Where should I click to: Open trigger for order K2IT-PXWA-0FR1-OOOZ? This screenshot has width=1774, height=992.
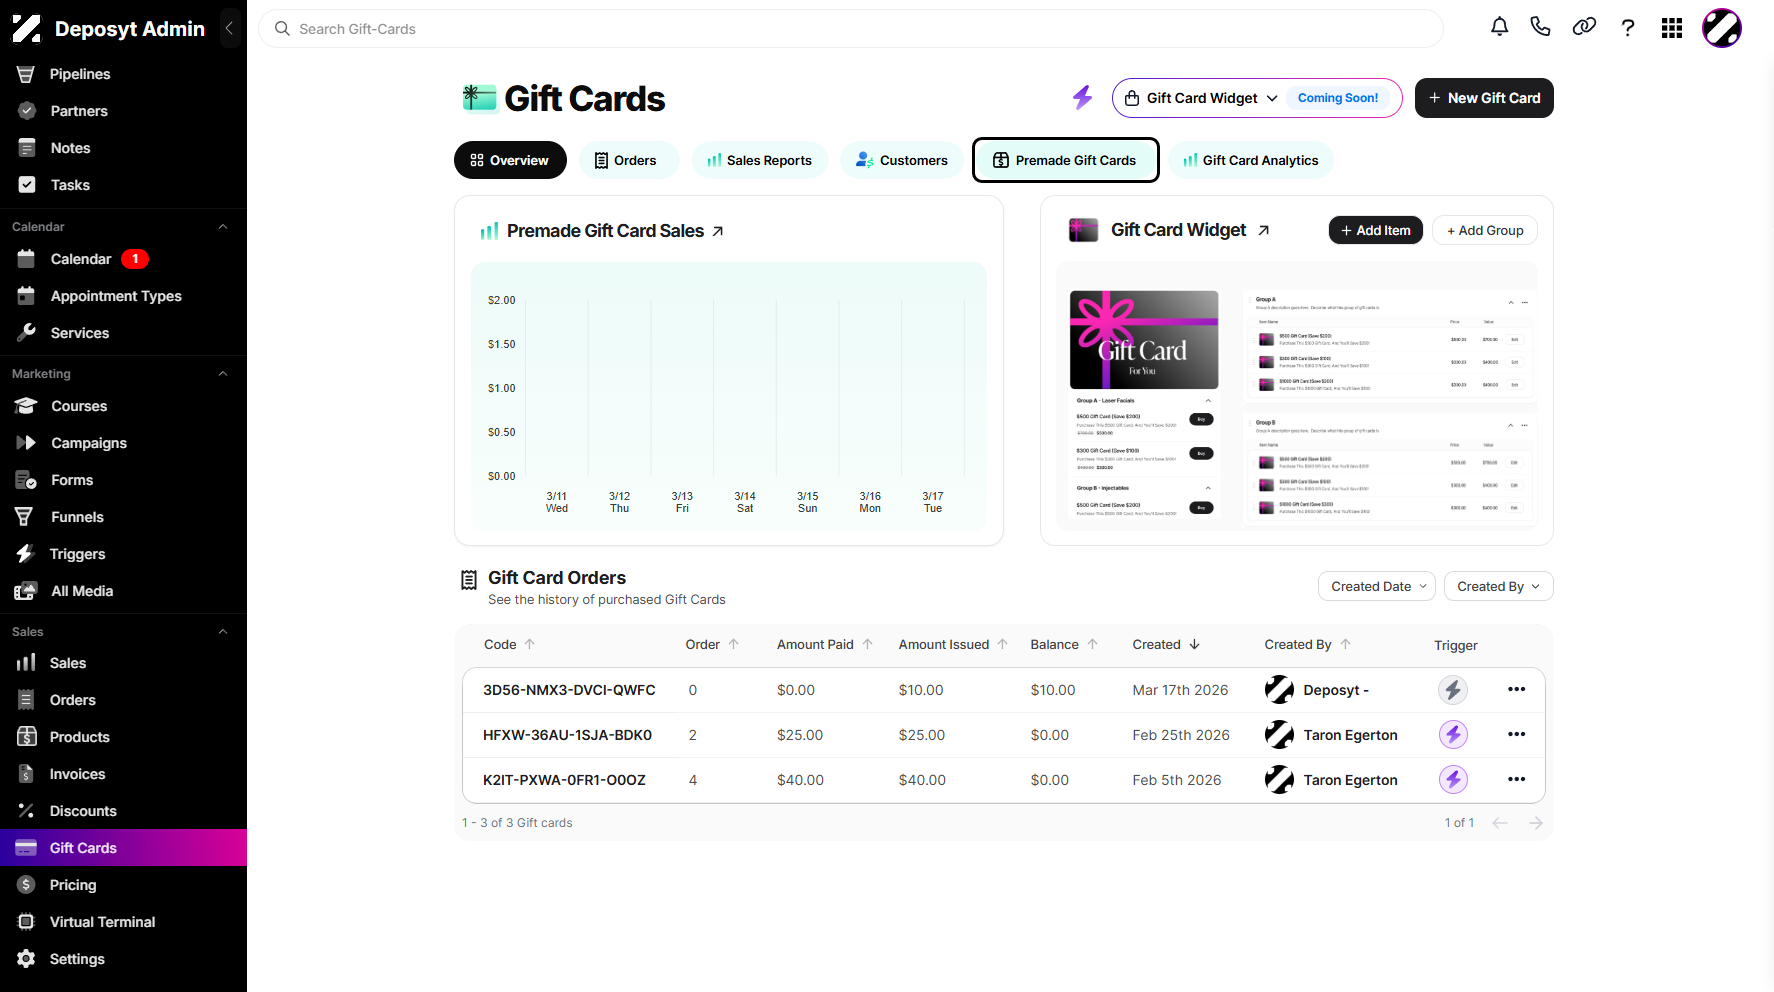(x=1453, y=779)
